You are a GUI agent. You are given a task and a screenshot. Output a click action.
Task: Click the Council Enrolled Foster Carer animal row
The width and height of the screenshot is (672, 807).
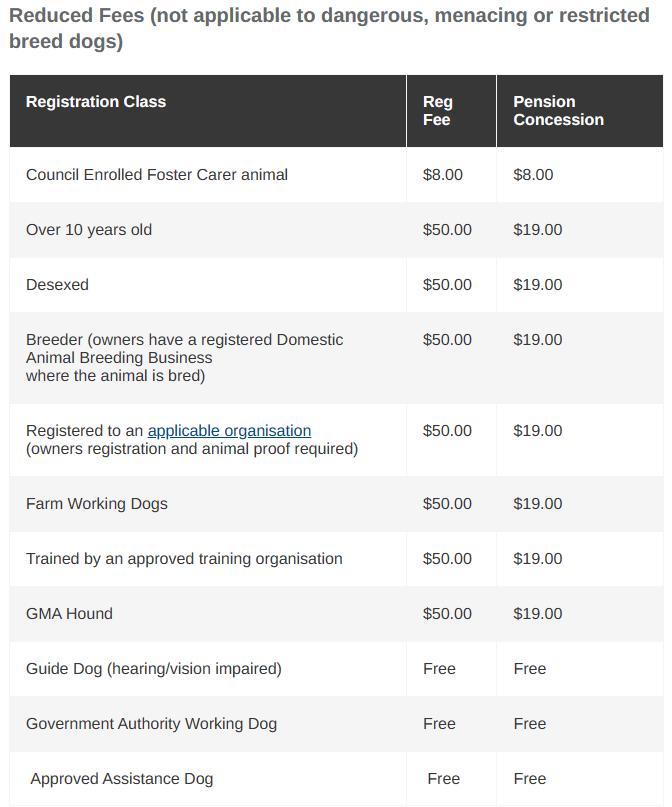pos(337,174)
